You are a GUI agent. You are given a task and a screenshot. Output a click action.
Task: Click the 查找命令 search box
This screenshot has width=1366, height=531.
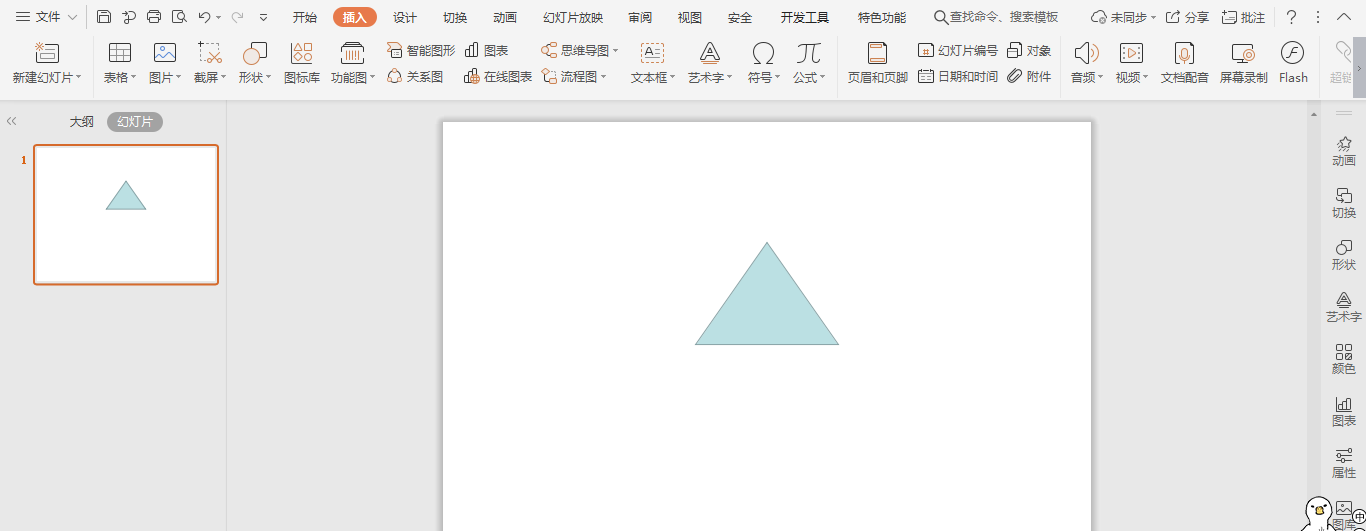click(x=996, y=17)
